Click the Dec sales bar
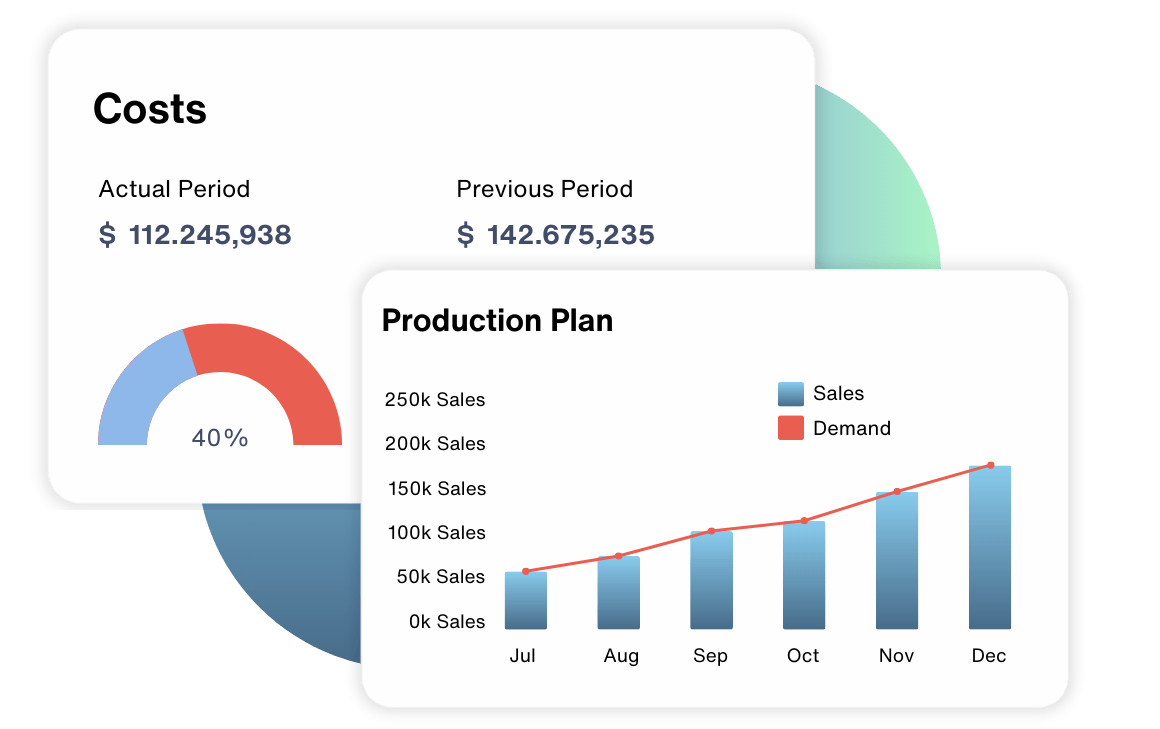 [990, 548]
